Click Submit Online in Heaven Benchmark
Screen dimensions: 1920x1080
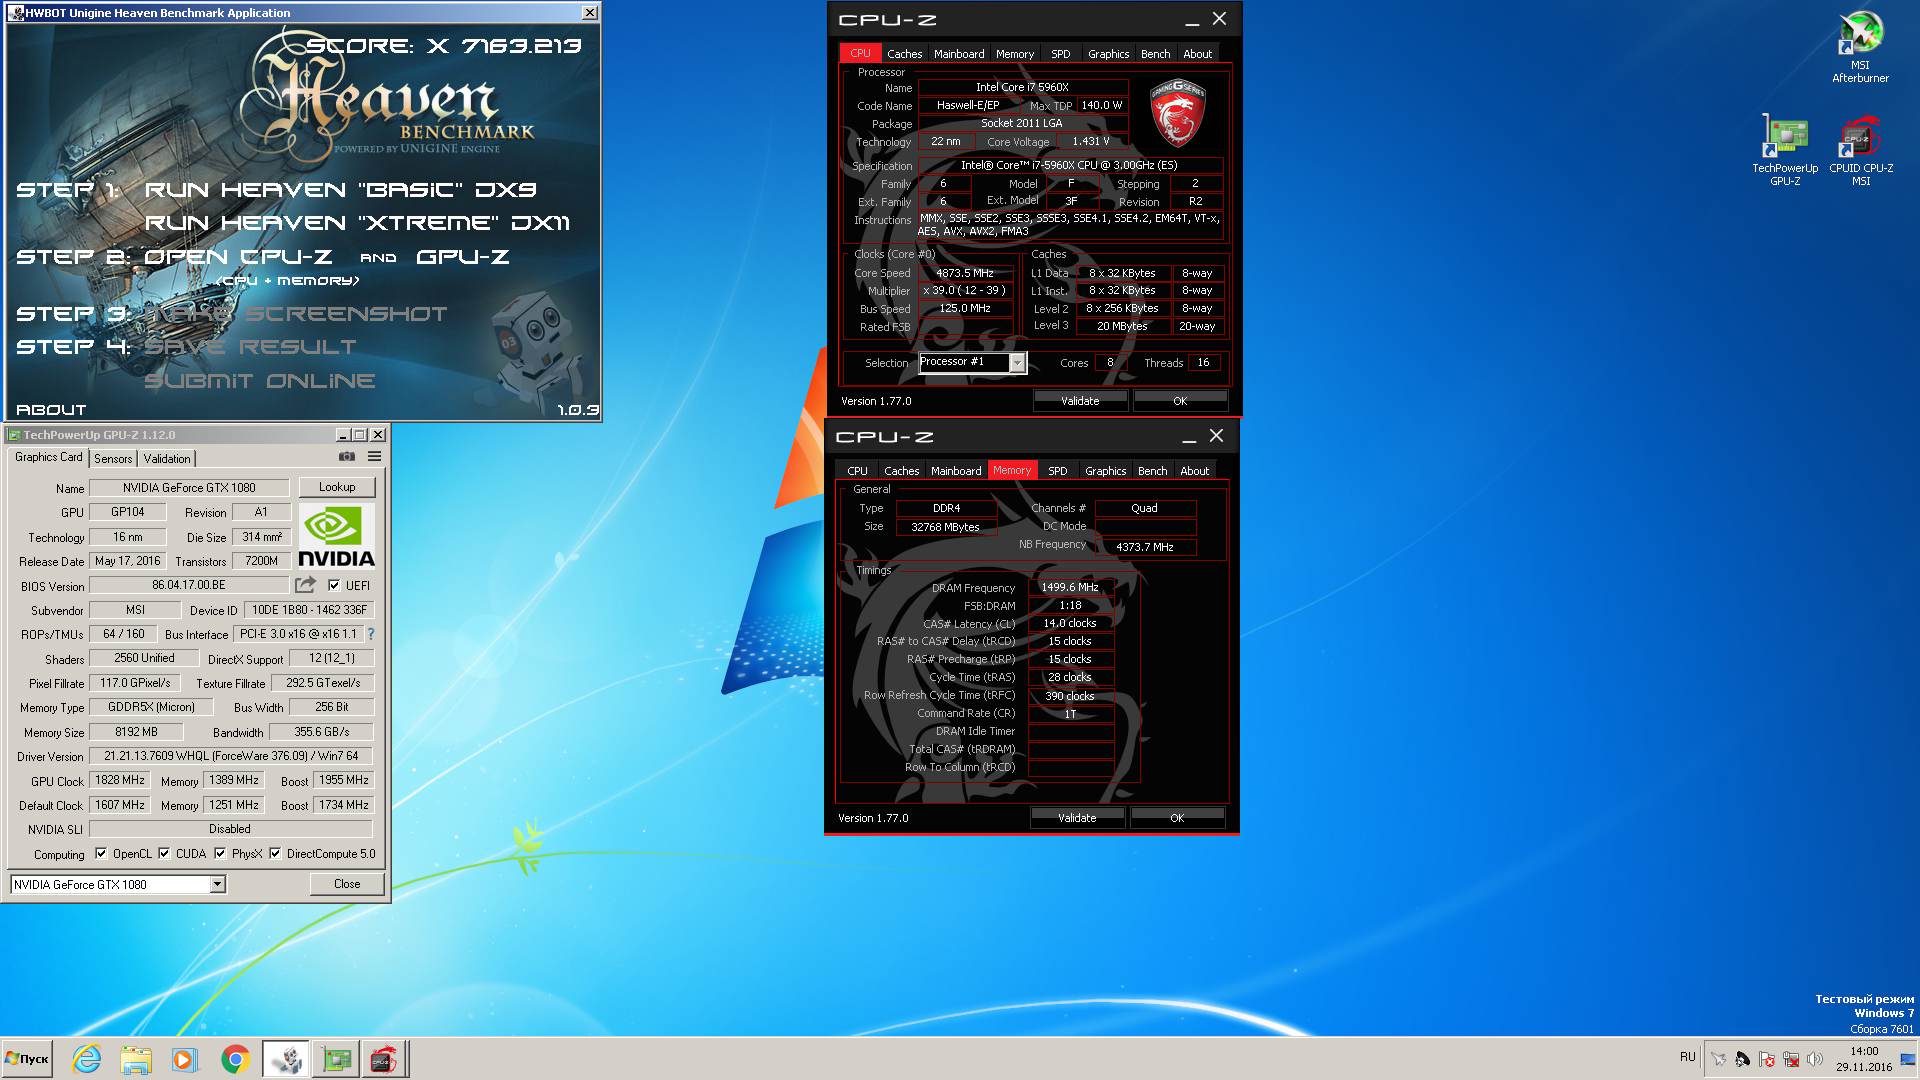(x=260, y=381)
